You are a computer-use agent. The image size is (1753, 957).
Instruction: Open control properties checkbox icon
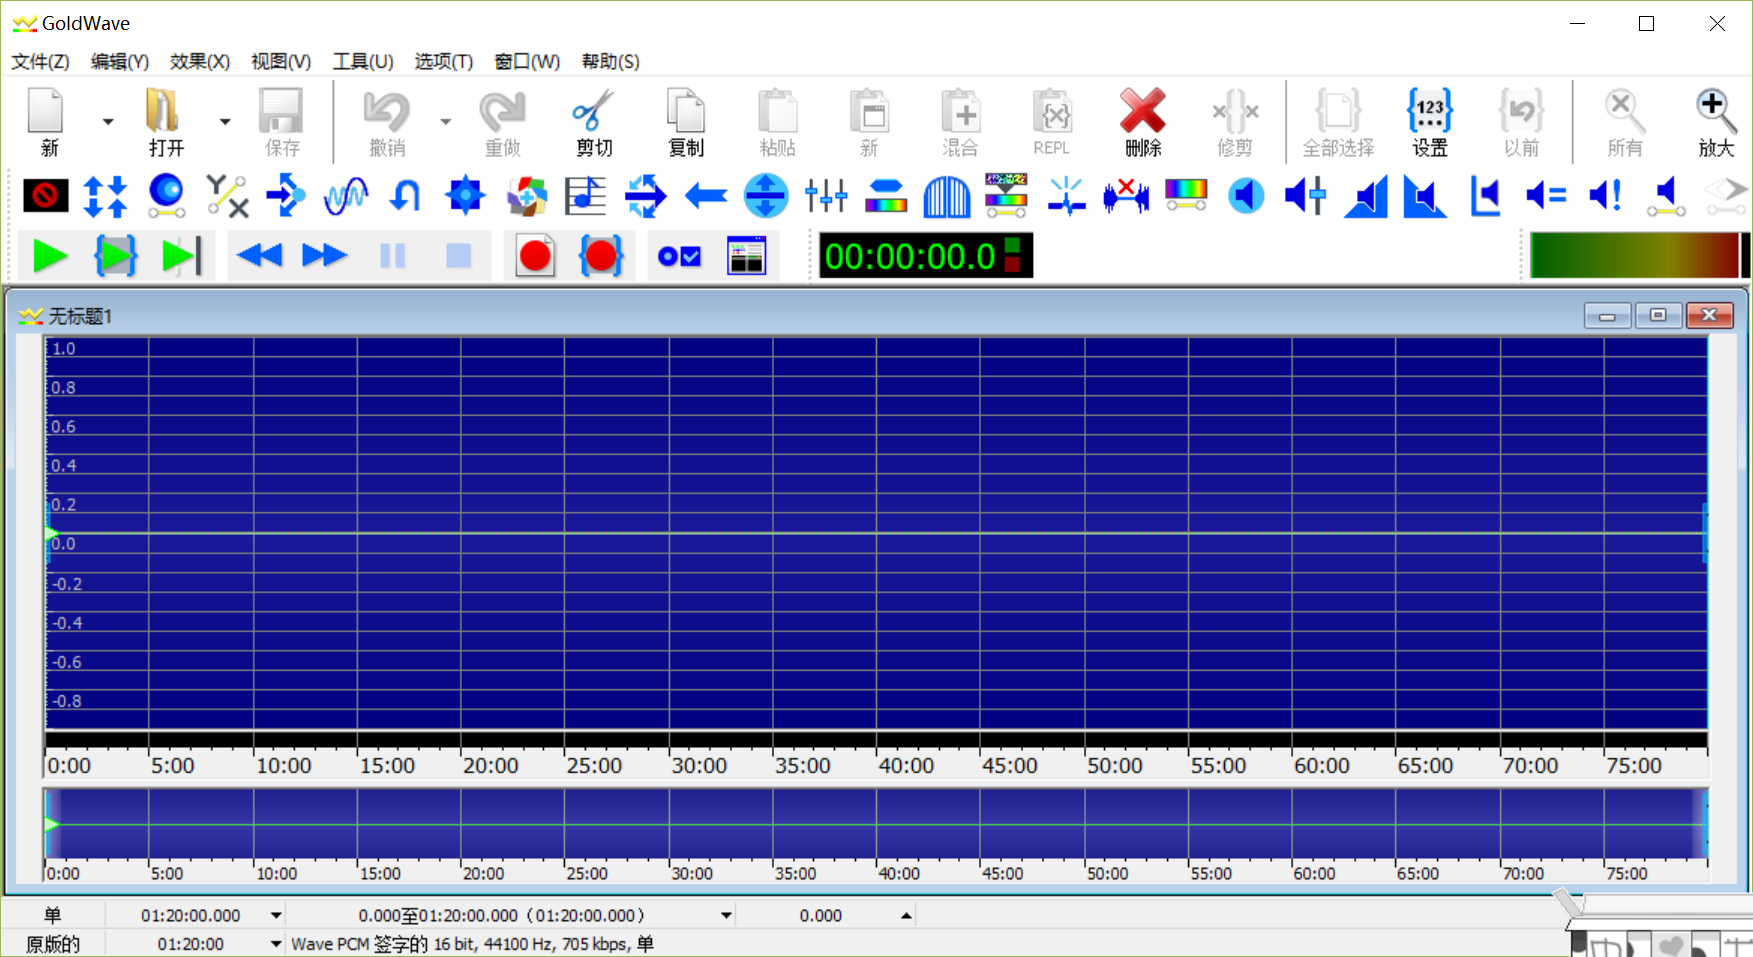[679, 257]
